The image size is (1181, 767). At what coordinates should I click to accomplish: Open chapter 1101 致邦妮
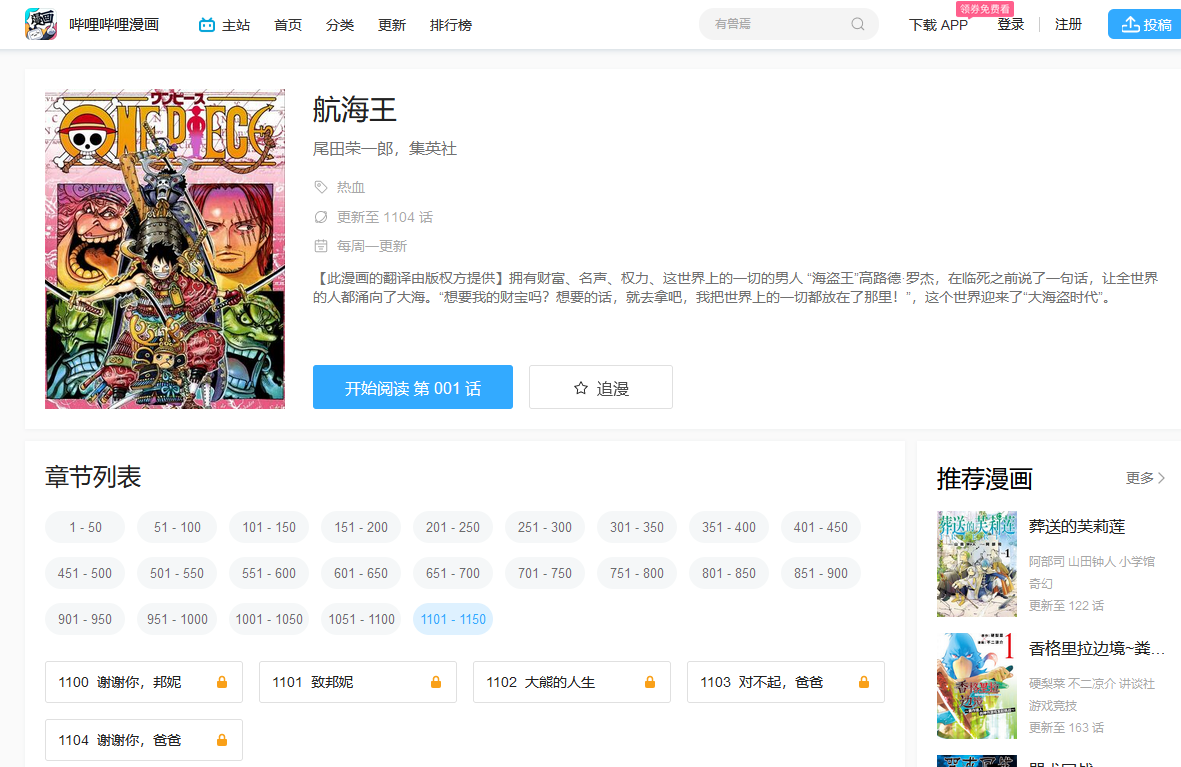pos(358,682)
